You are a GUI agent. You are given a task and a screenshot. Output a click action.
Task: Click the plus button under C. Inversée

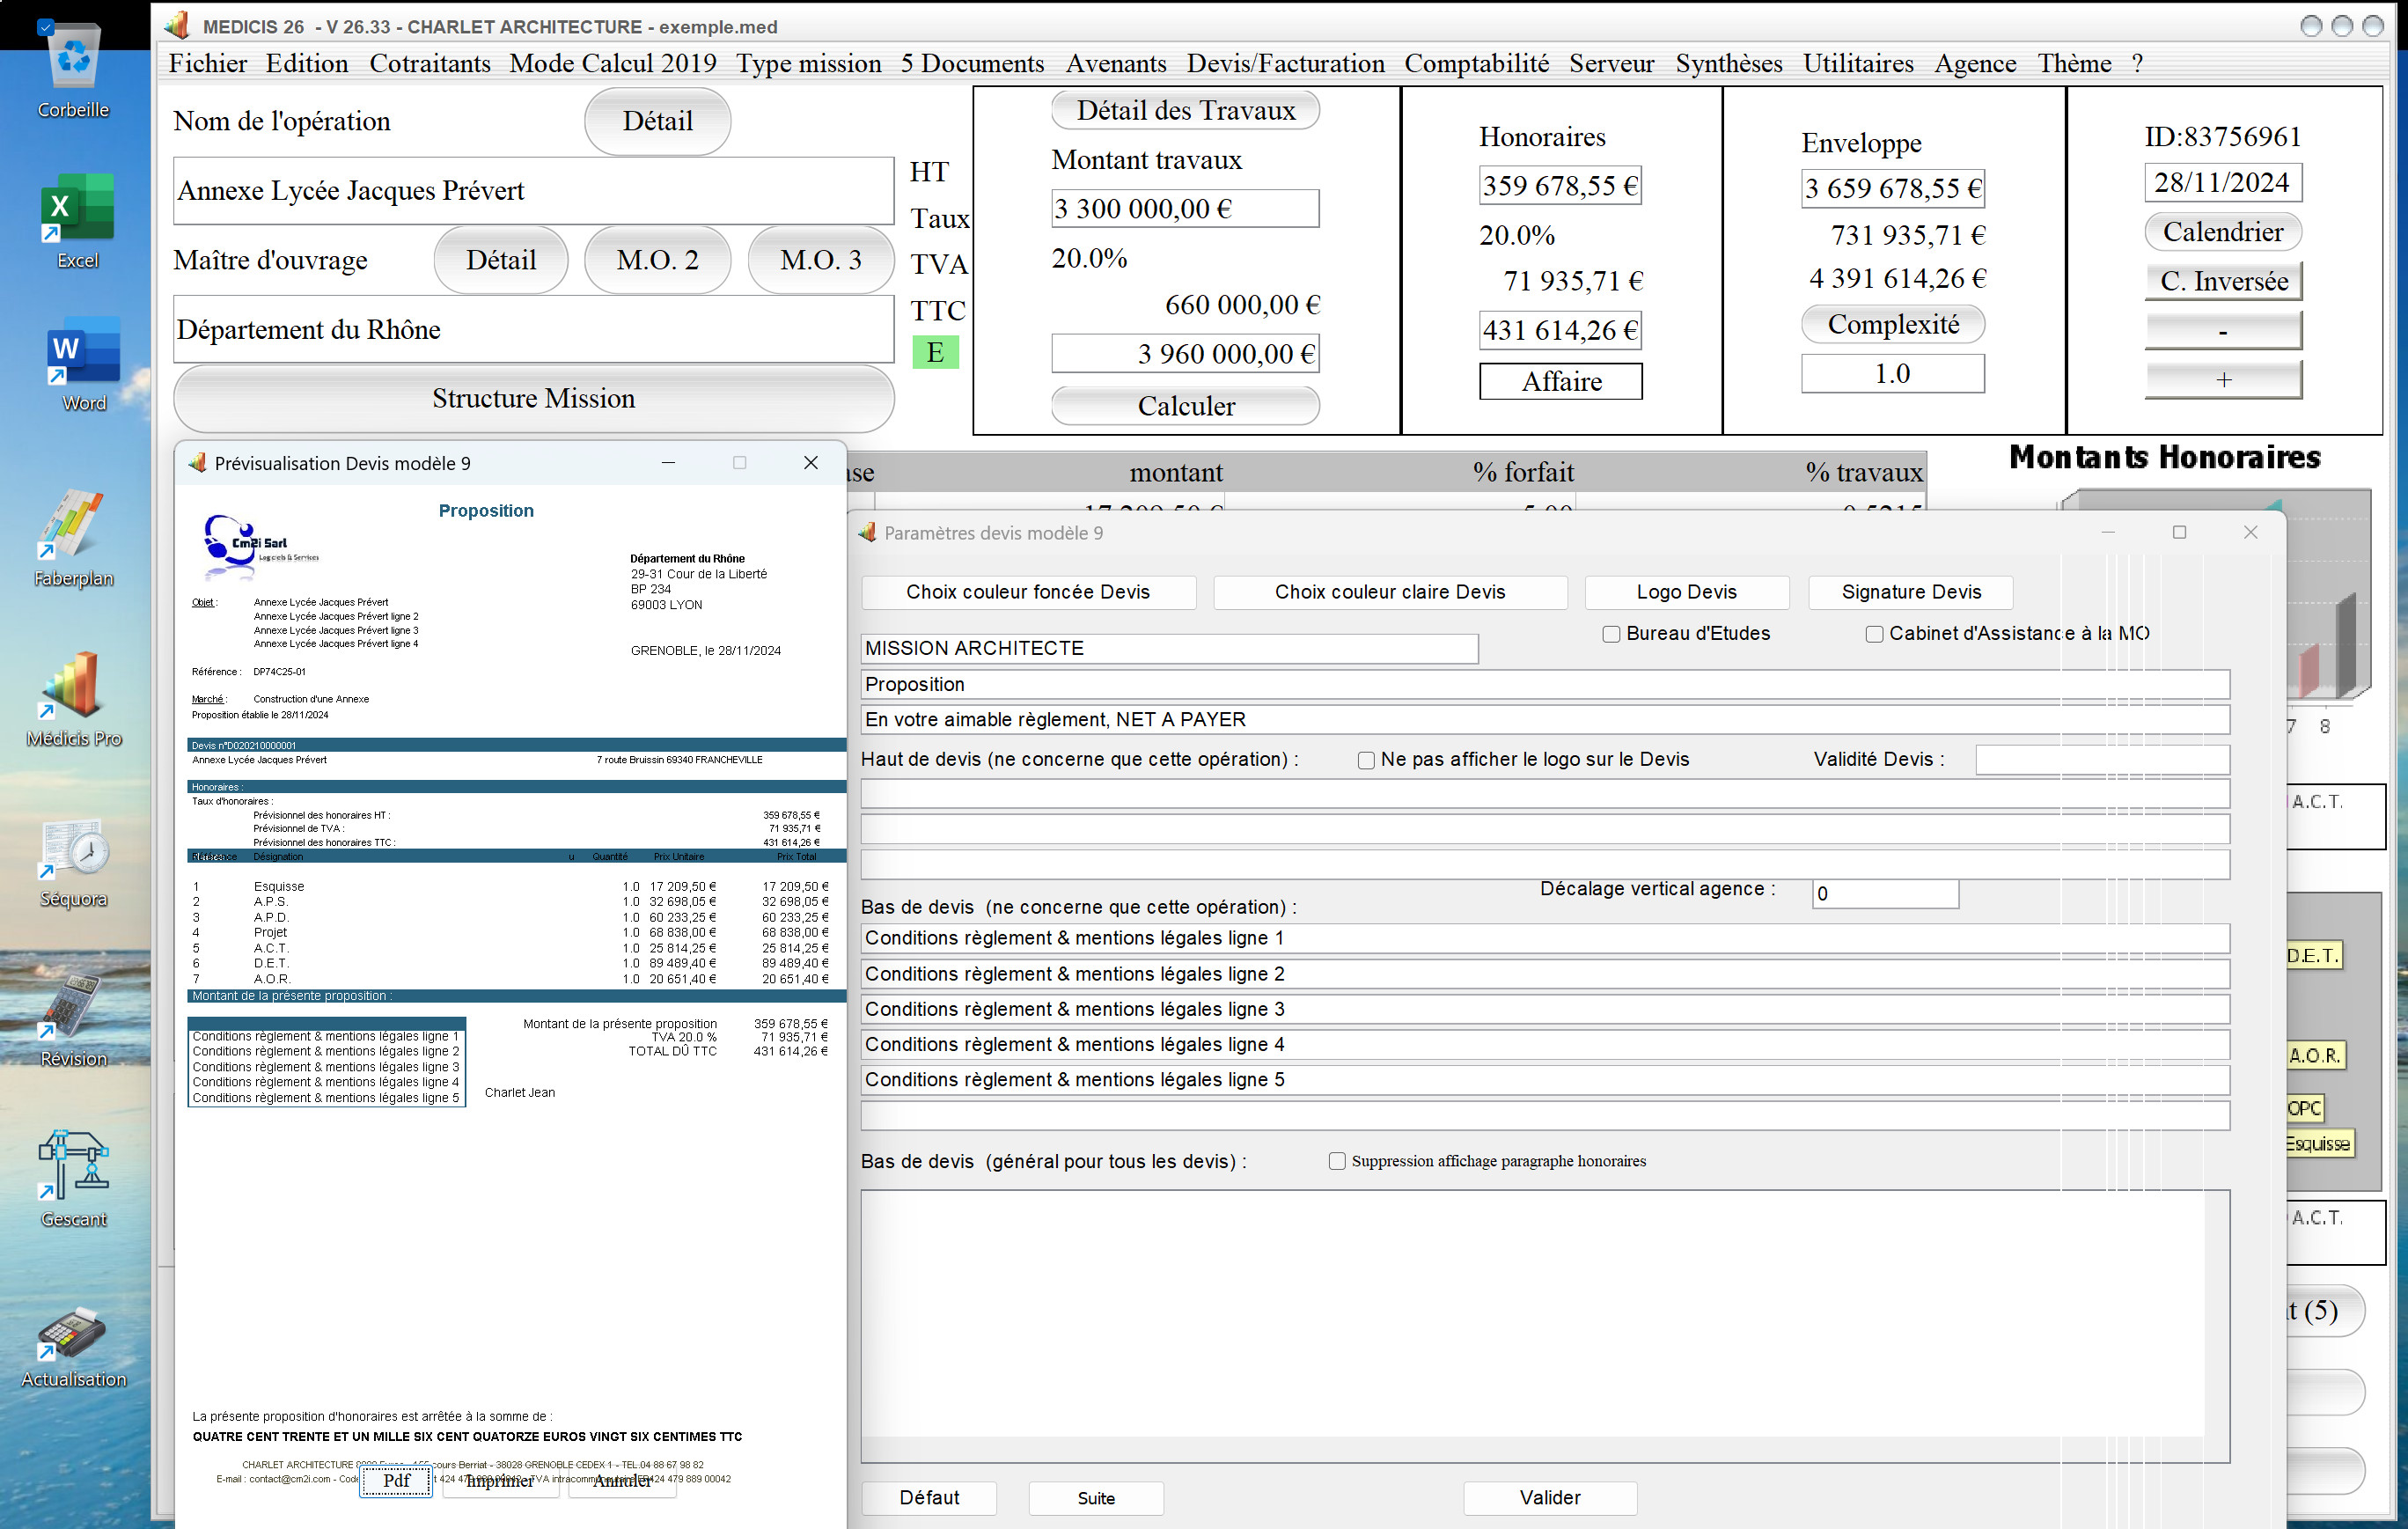point(2223,379)
